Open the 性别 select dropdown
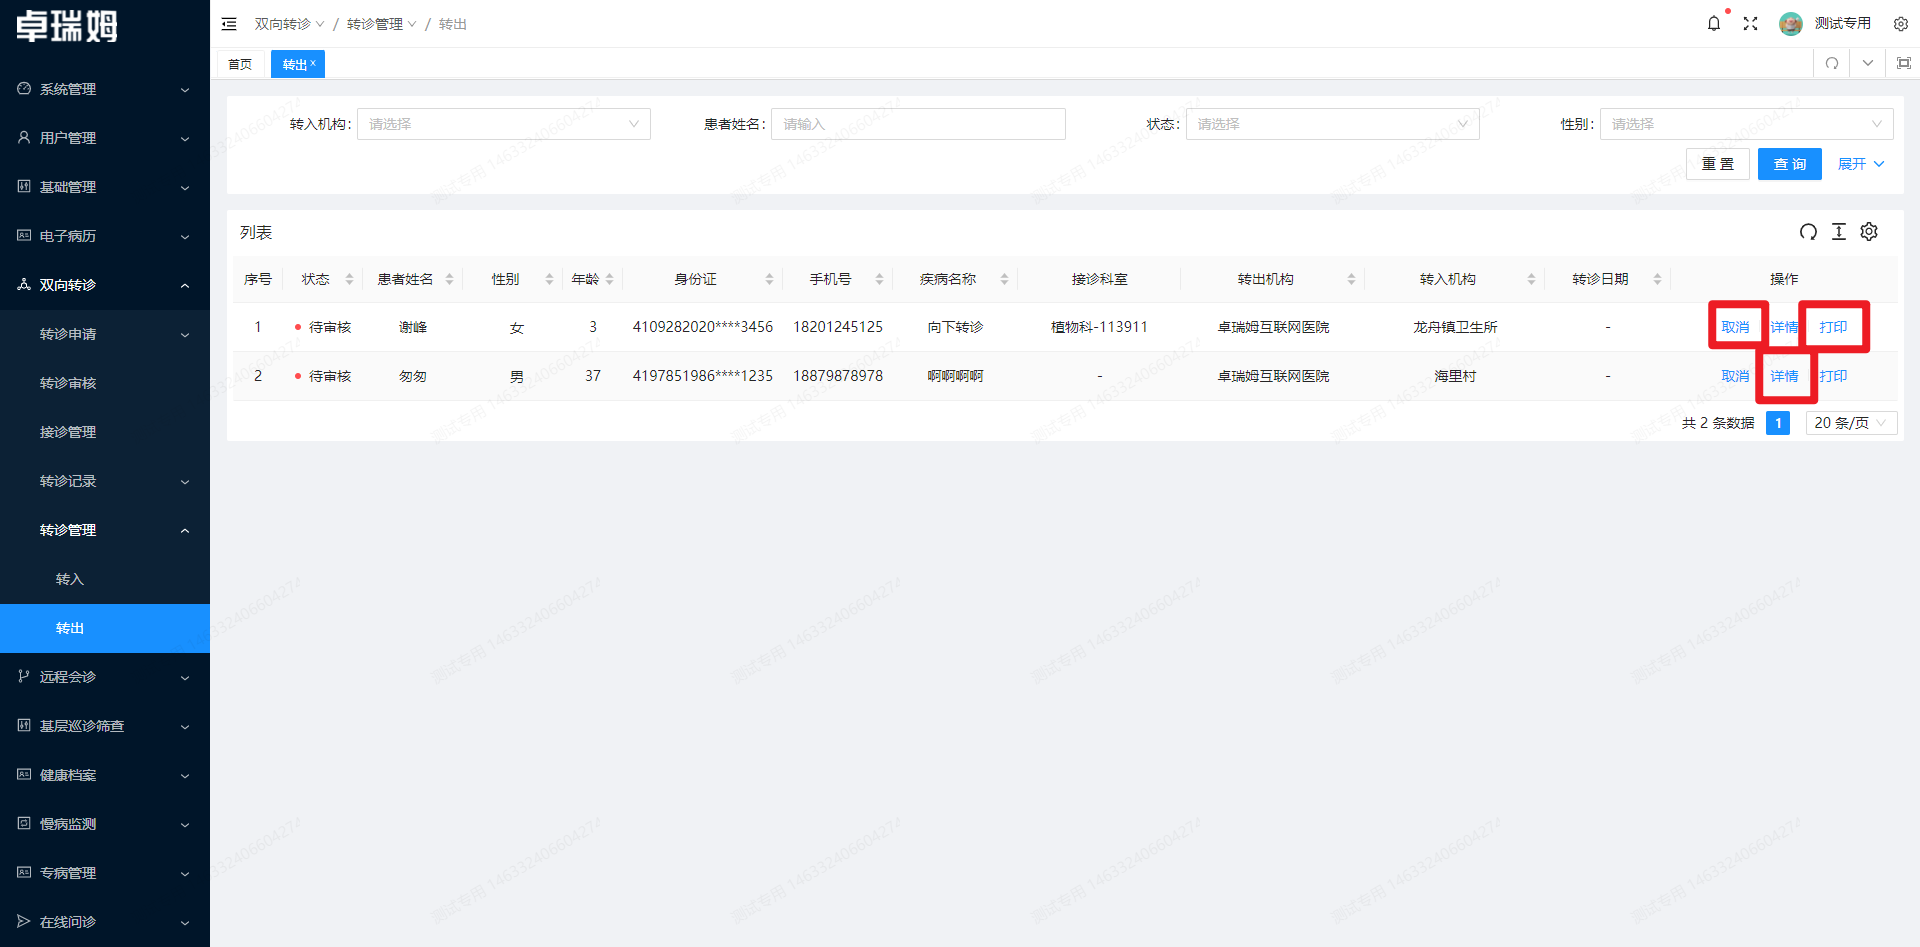The width and height of the screenshot is (1920, 947). 1745,124
